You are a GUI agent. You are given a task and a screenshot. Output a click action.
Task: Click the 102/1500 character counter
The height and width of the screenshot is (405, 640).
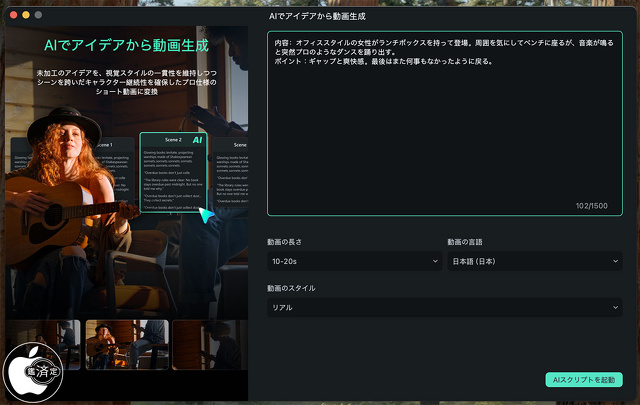click(x=591, y=206)
